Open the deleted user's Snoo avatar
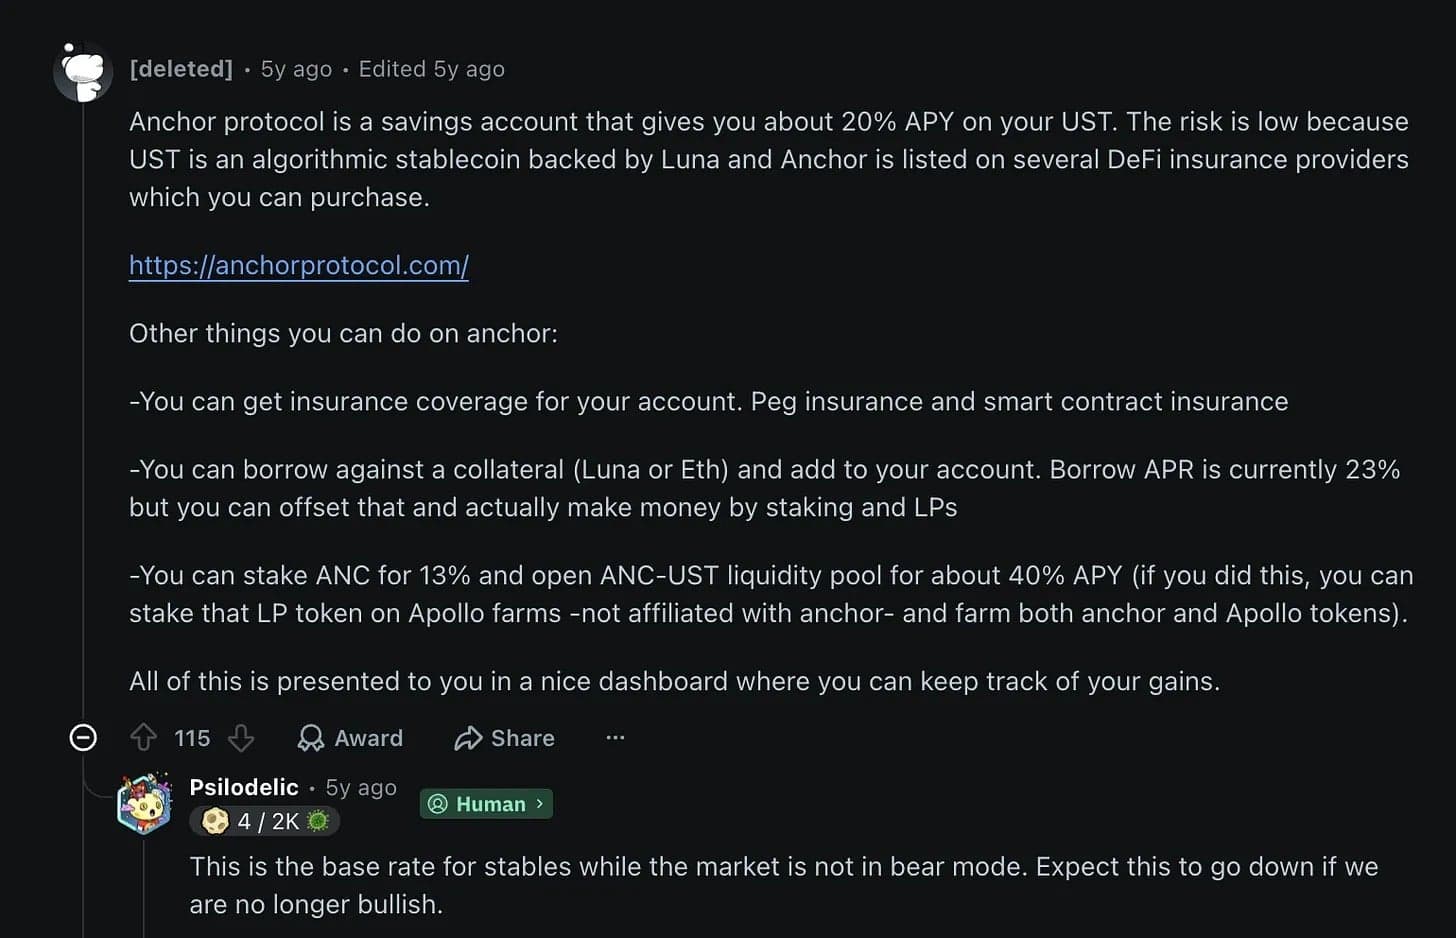Viewport: 1456px width, 938px height. coord(84,72)
